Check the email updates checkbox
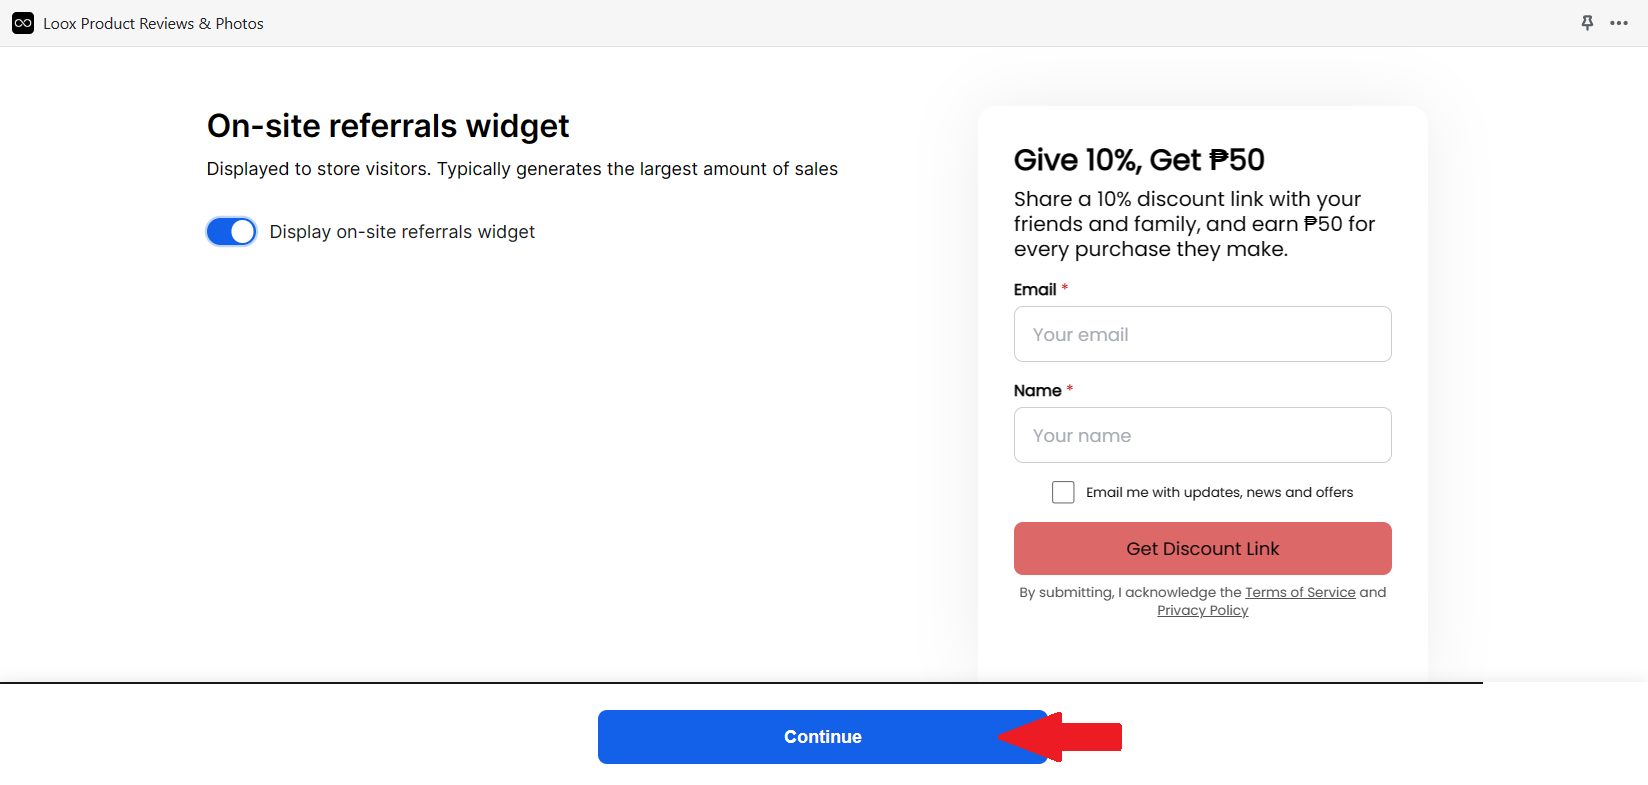1648x785 pixels. (1063, 492)
